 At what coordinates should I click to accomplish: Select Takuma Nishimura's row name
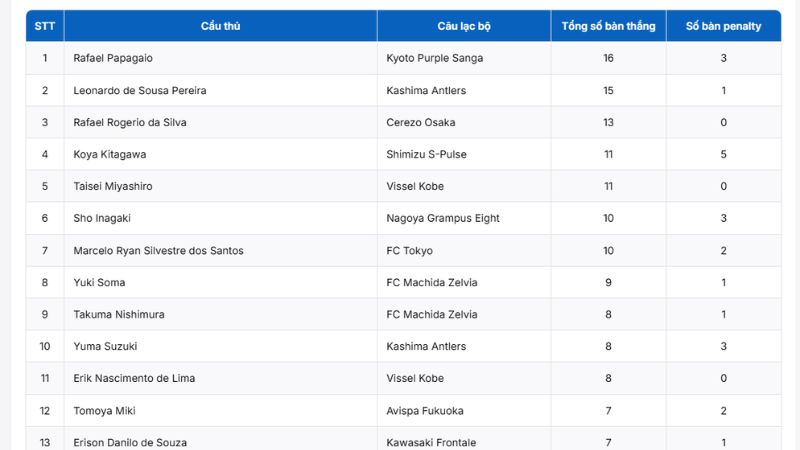(119, 314)
